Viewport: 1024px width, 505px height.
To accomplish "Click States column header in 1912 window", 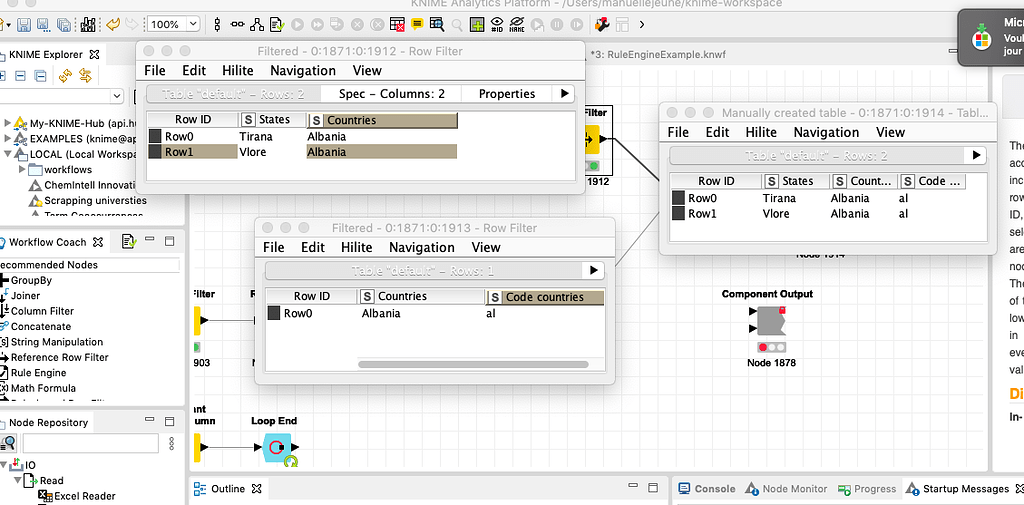I will (x=273, y=120).
